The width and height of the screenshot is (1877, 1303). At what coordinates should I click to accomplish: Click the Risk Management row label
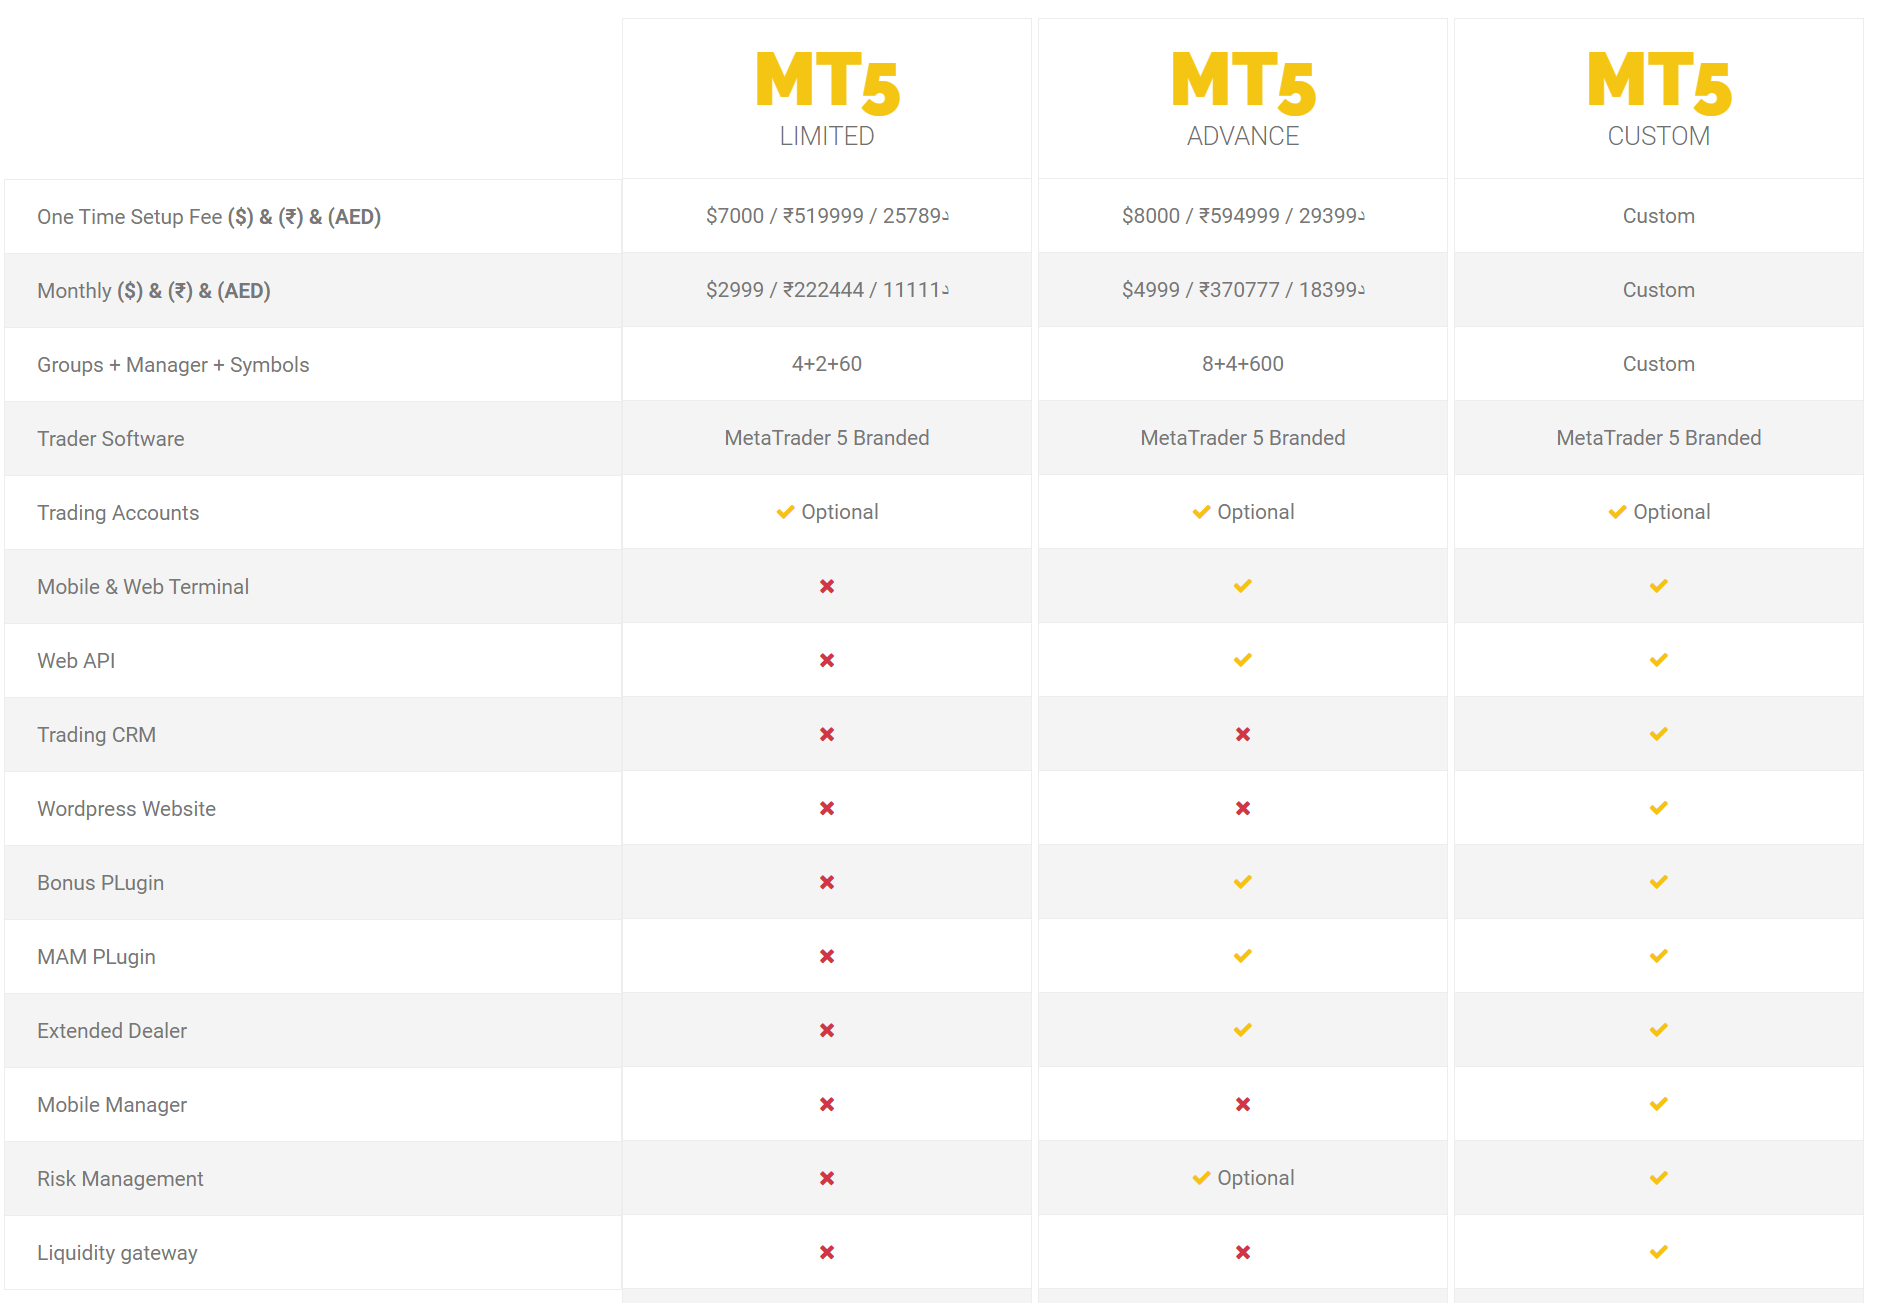[120, 1179]
